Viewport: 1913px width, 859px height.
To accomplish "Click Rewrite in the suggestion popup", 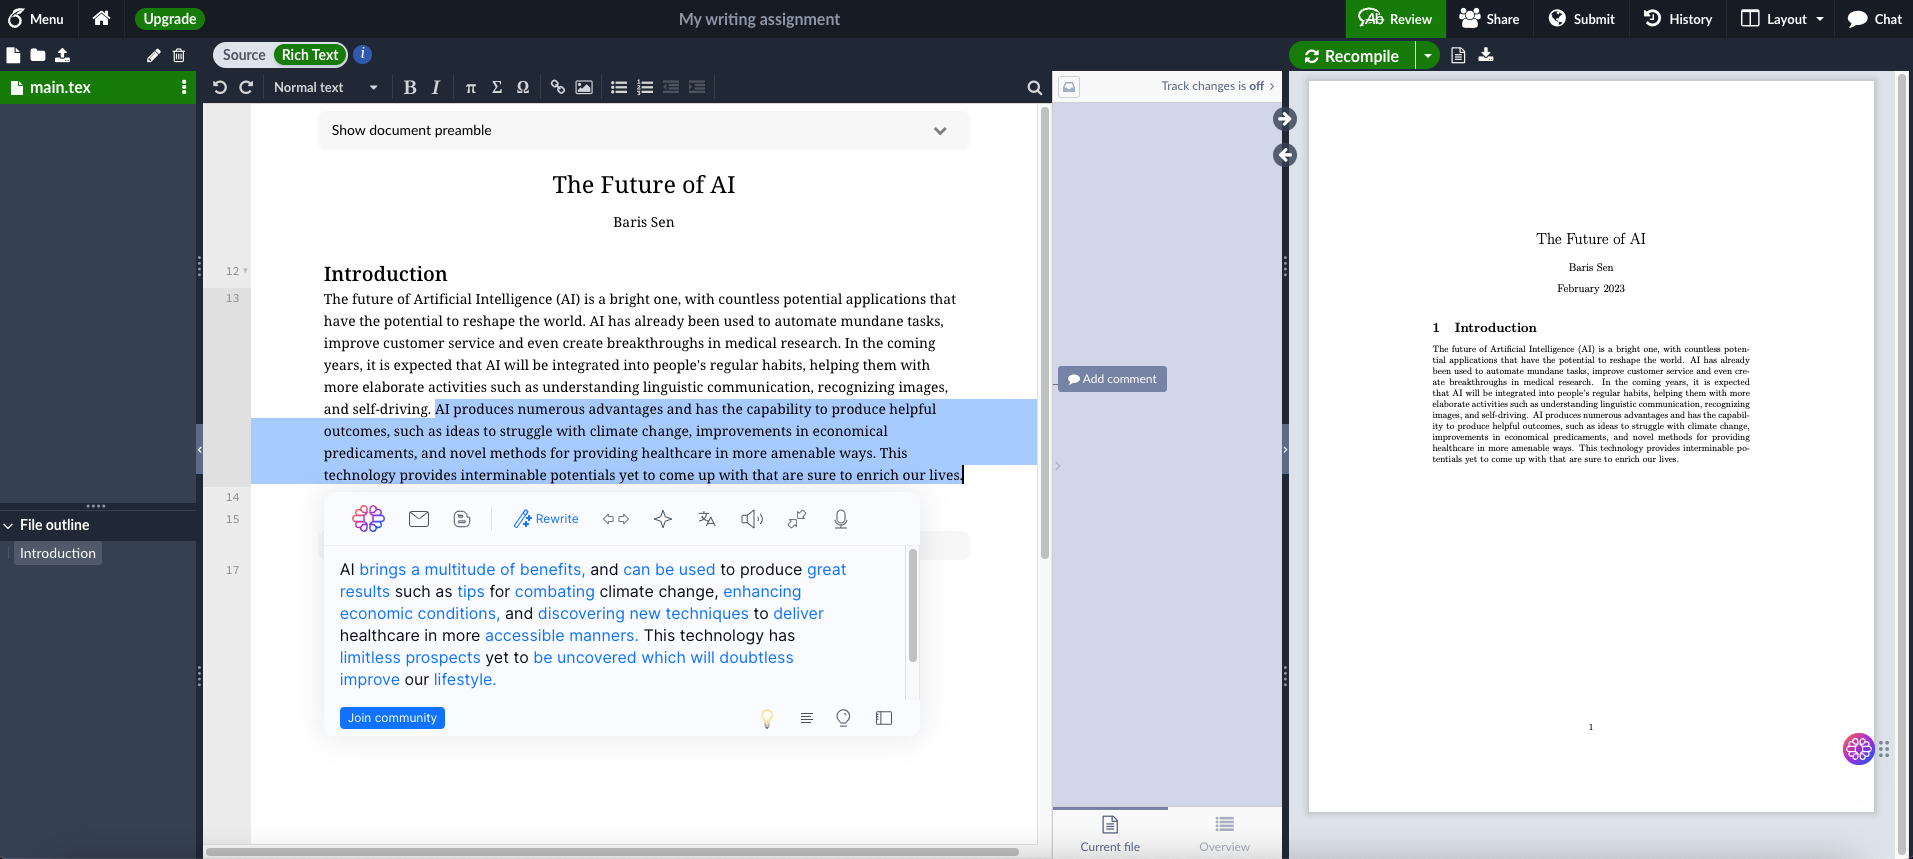I will pyautogui.click(x=546, y=519).
